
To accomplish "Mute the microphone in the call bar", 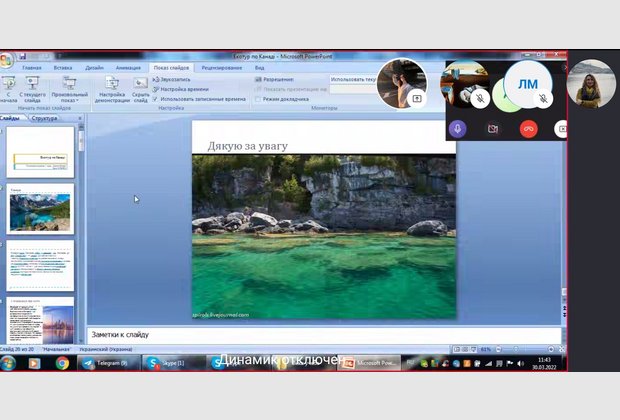I will coord(457,128).
